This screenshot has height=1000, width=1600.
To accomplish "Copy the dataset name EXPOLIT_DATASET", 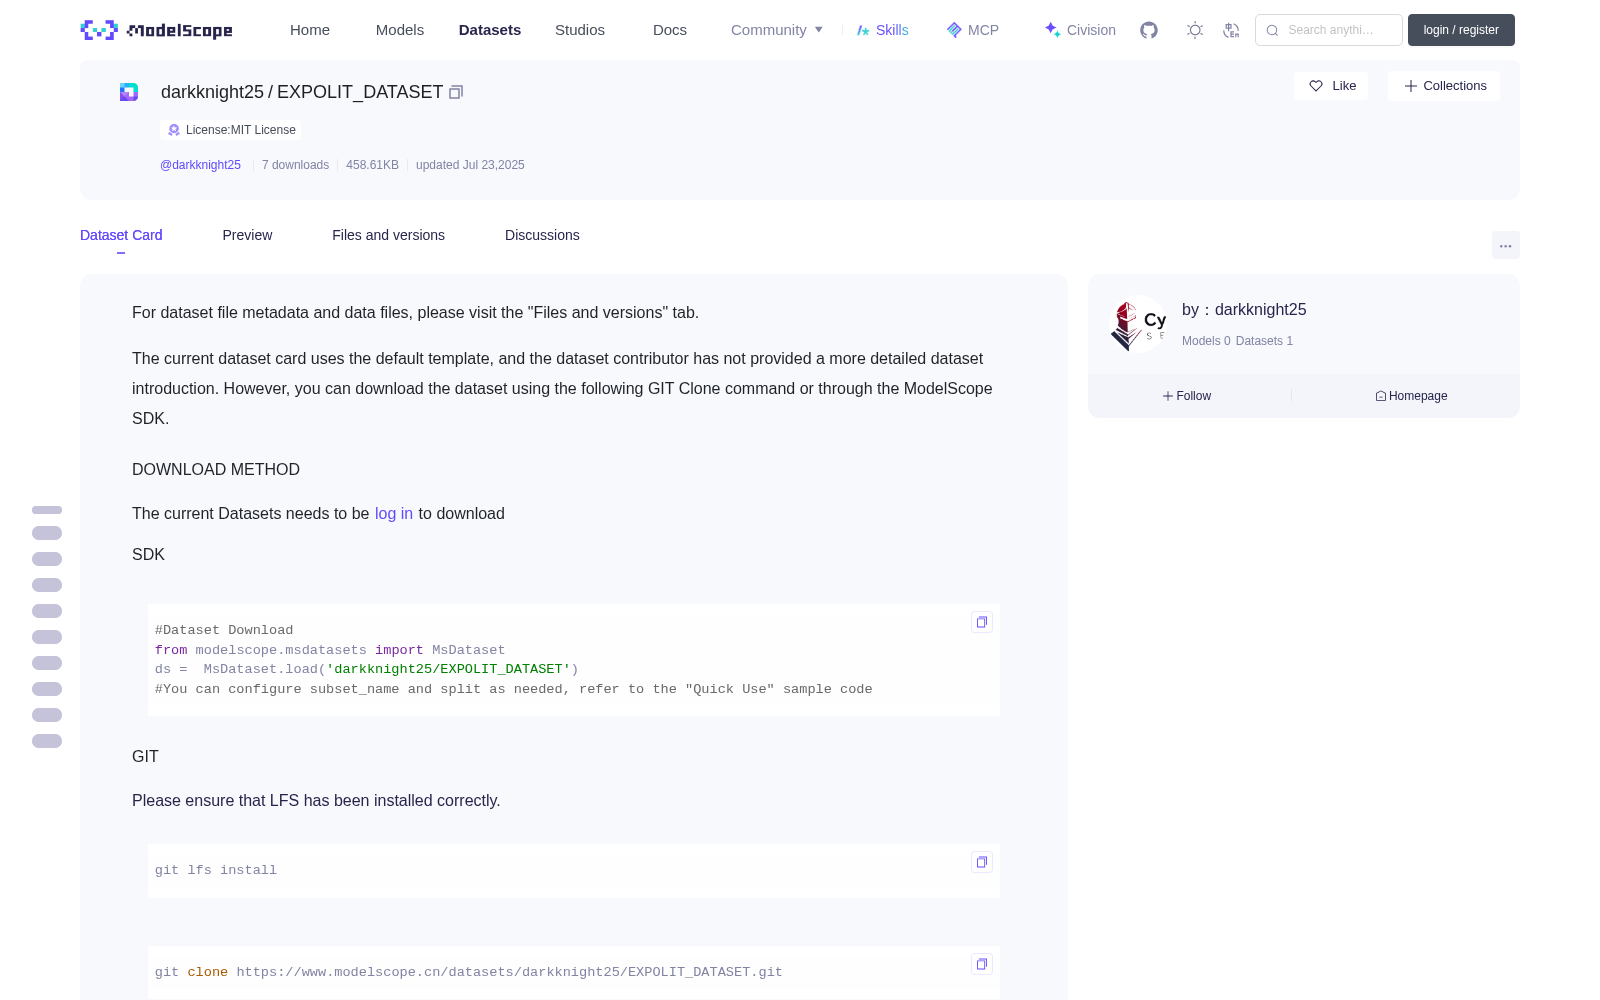I will pos(456,92).
